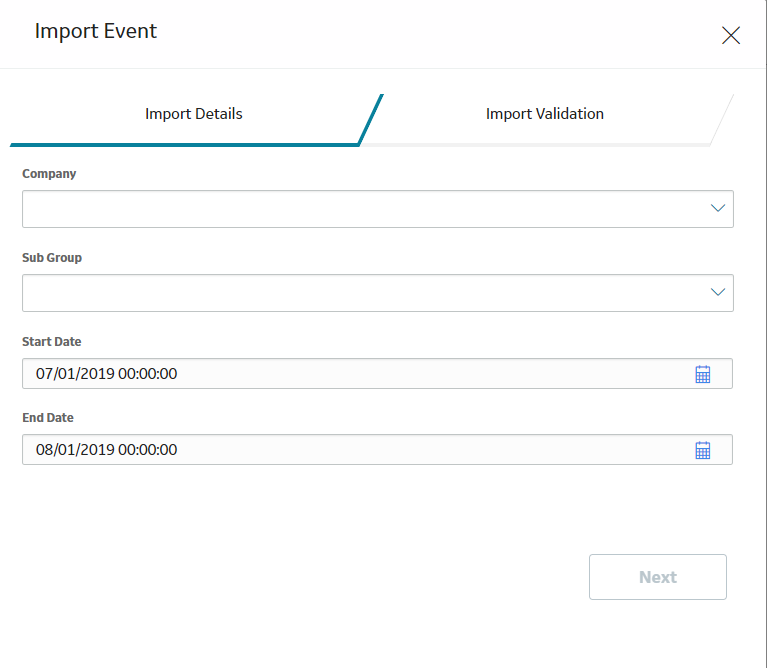Expand the Company dropdown arrow

tap(718, 208)
